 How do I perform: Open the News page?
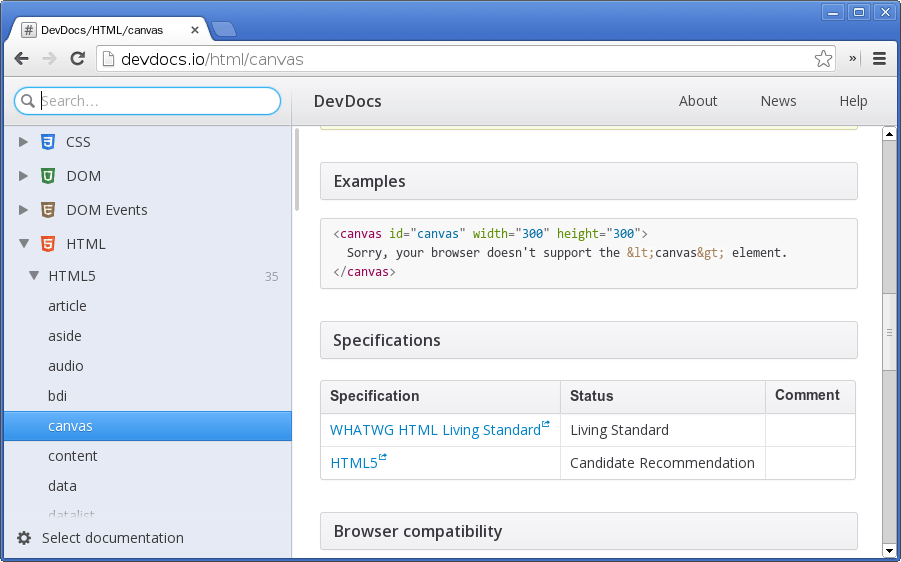pos(778,101)
